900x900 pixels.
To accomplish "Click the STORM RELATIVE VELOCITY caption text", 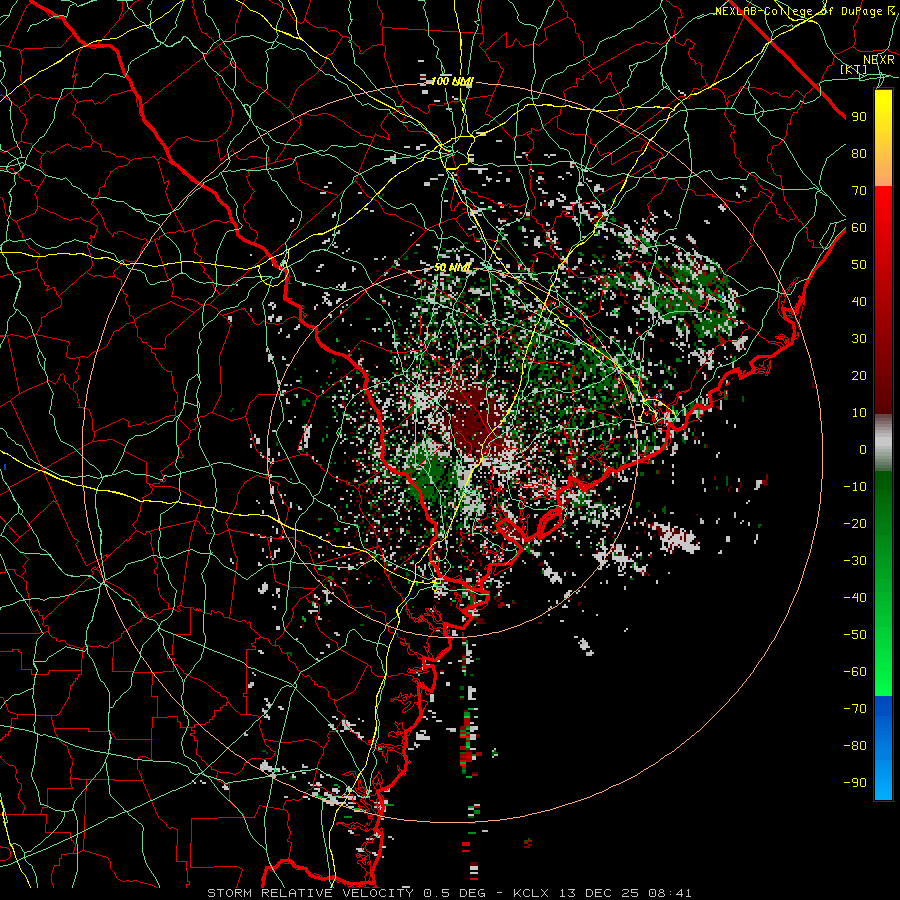I will click(310, 893).
